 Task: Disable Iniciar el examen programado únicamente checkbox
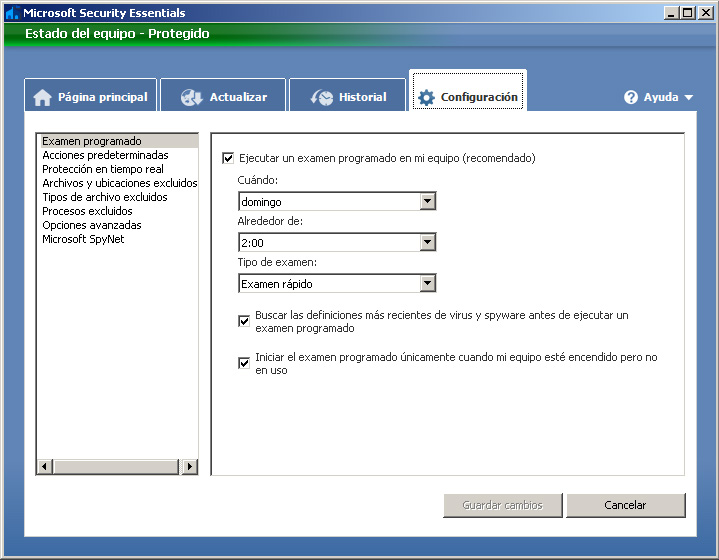pyautogui.click(x=244, y=363)
